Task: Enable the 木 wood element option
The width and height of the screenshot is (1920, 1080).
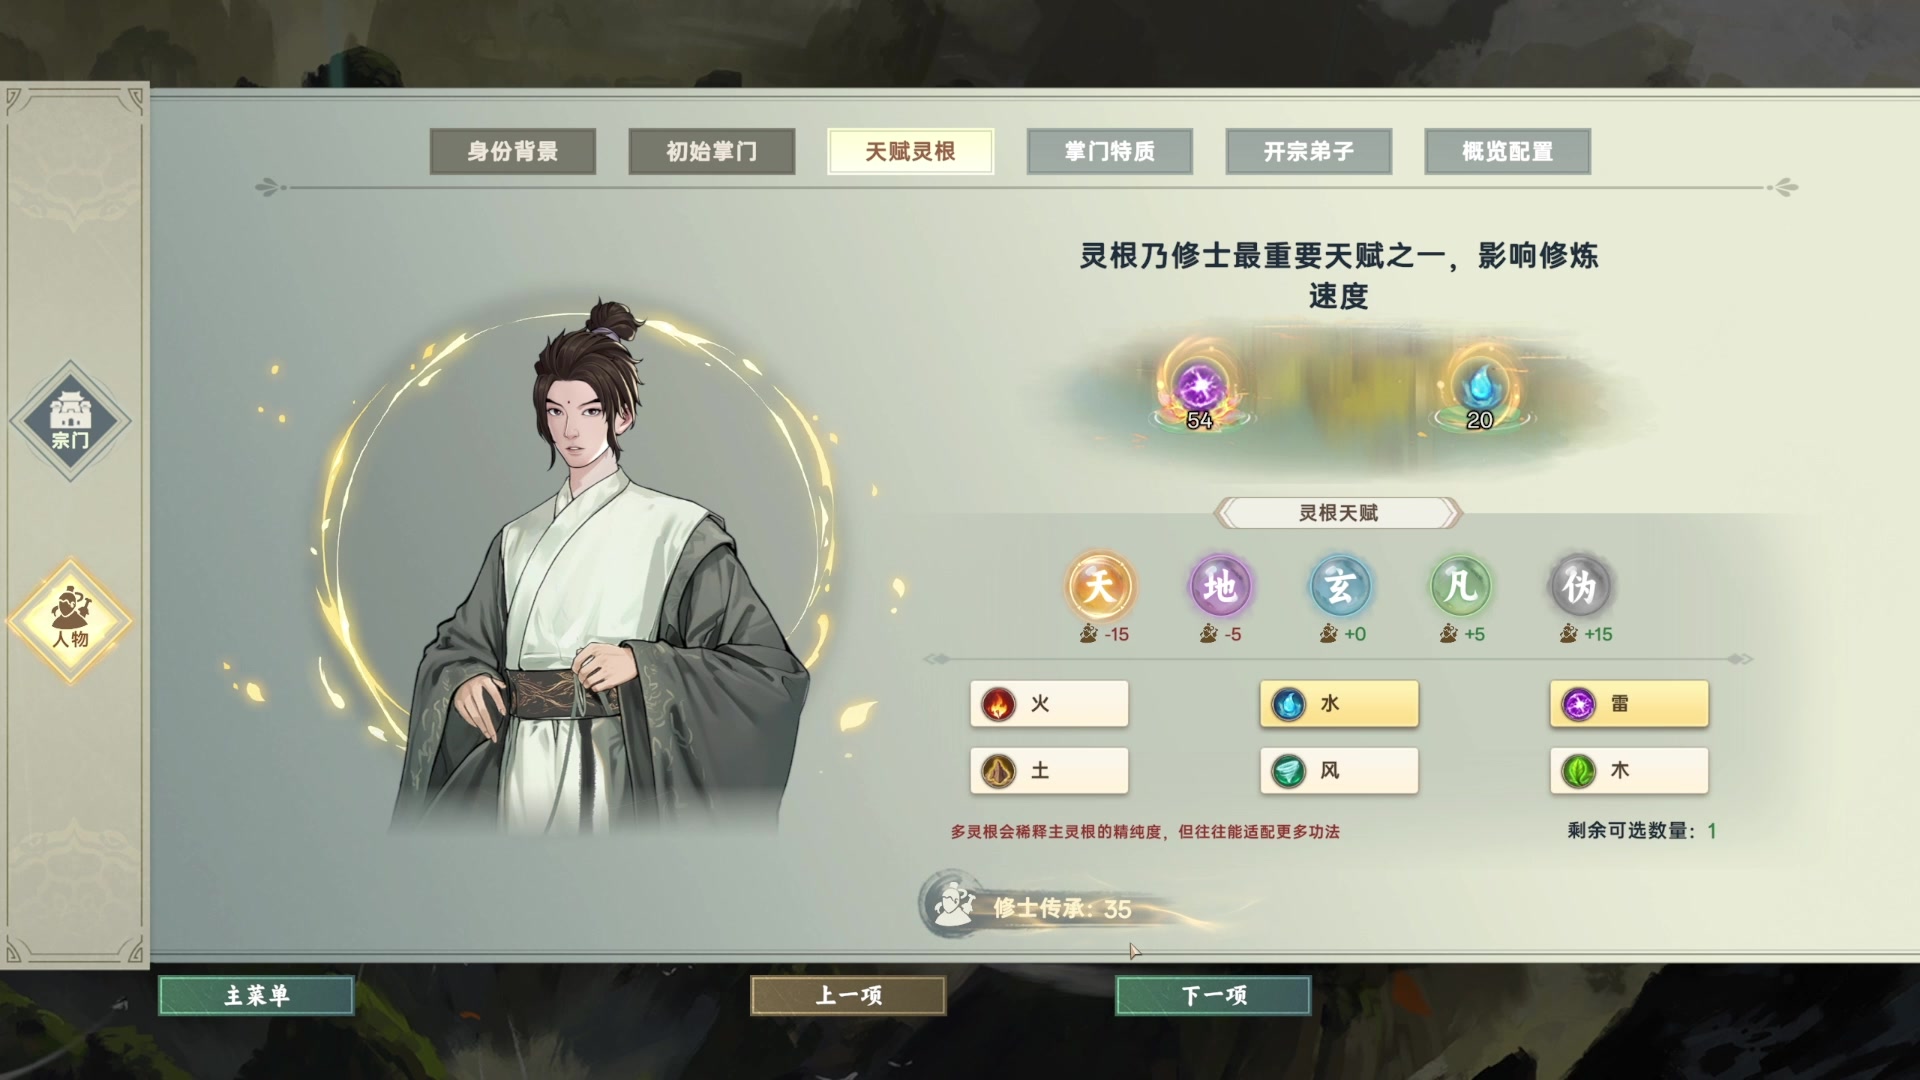Action: (1629, 771)
